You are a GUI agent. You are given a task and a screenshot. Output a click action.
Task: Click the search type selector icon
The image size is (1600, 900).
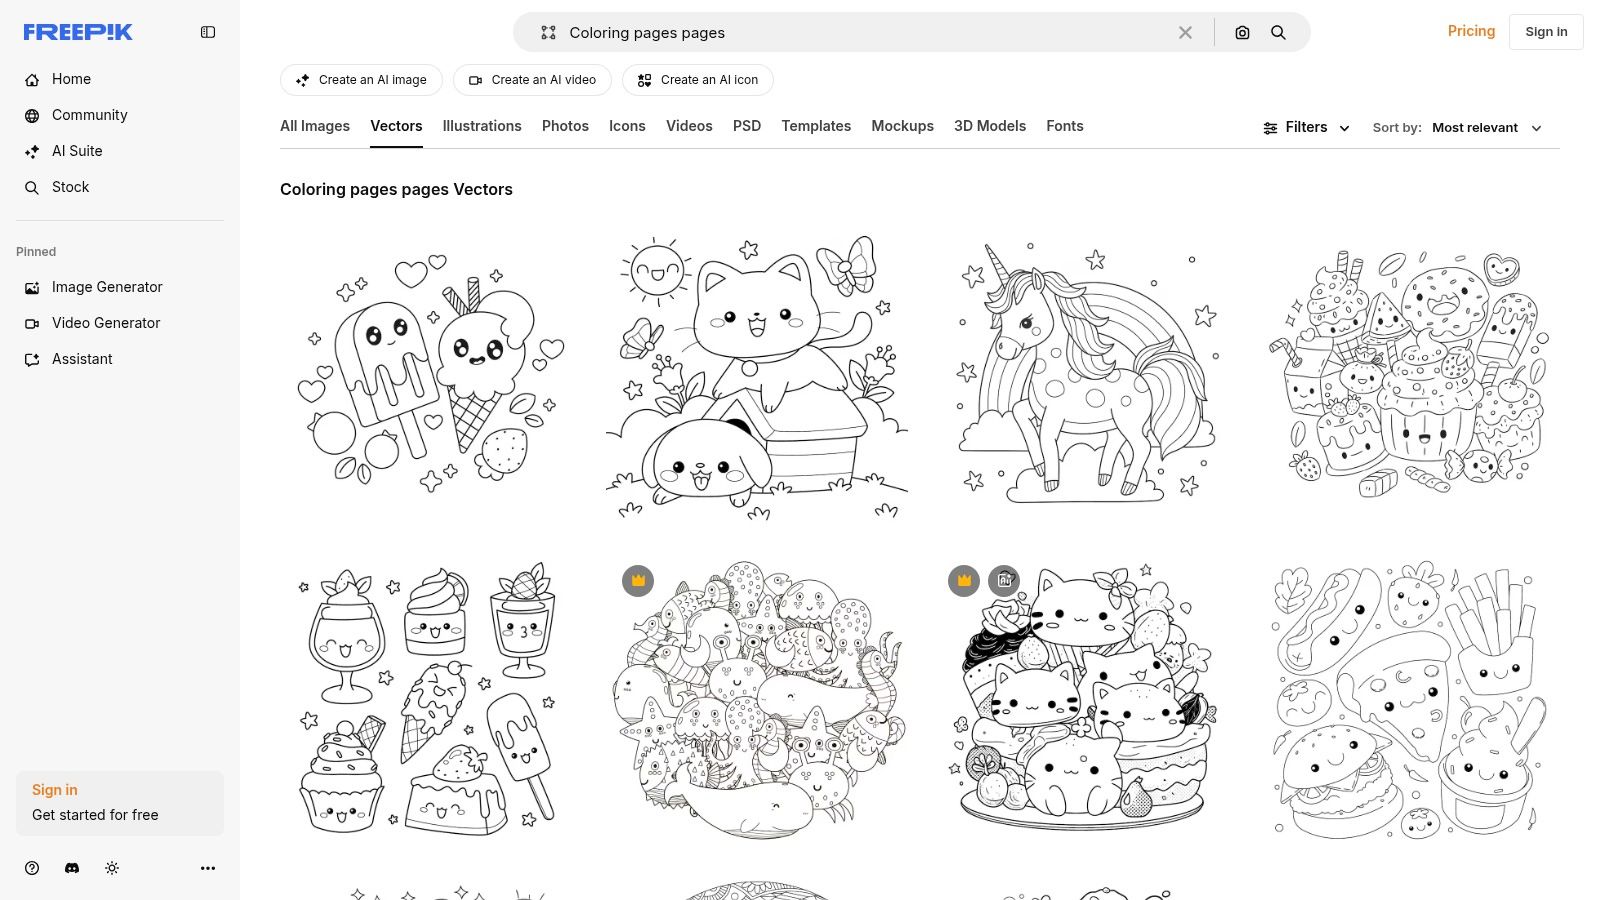(548, 32)
